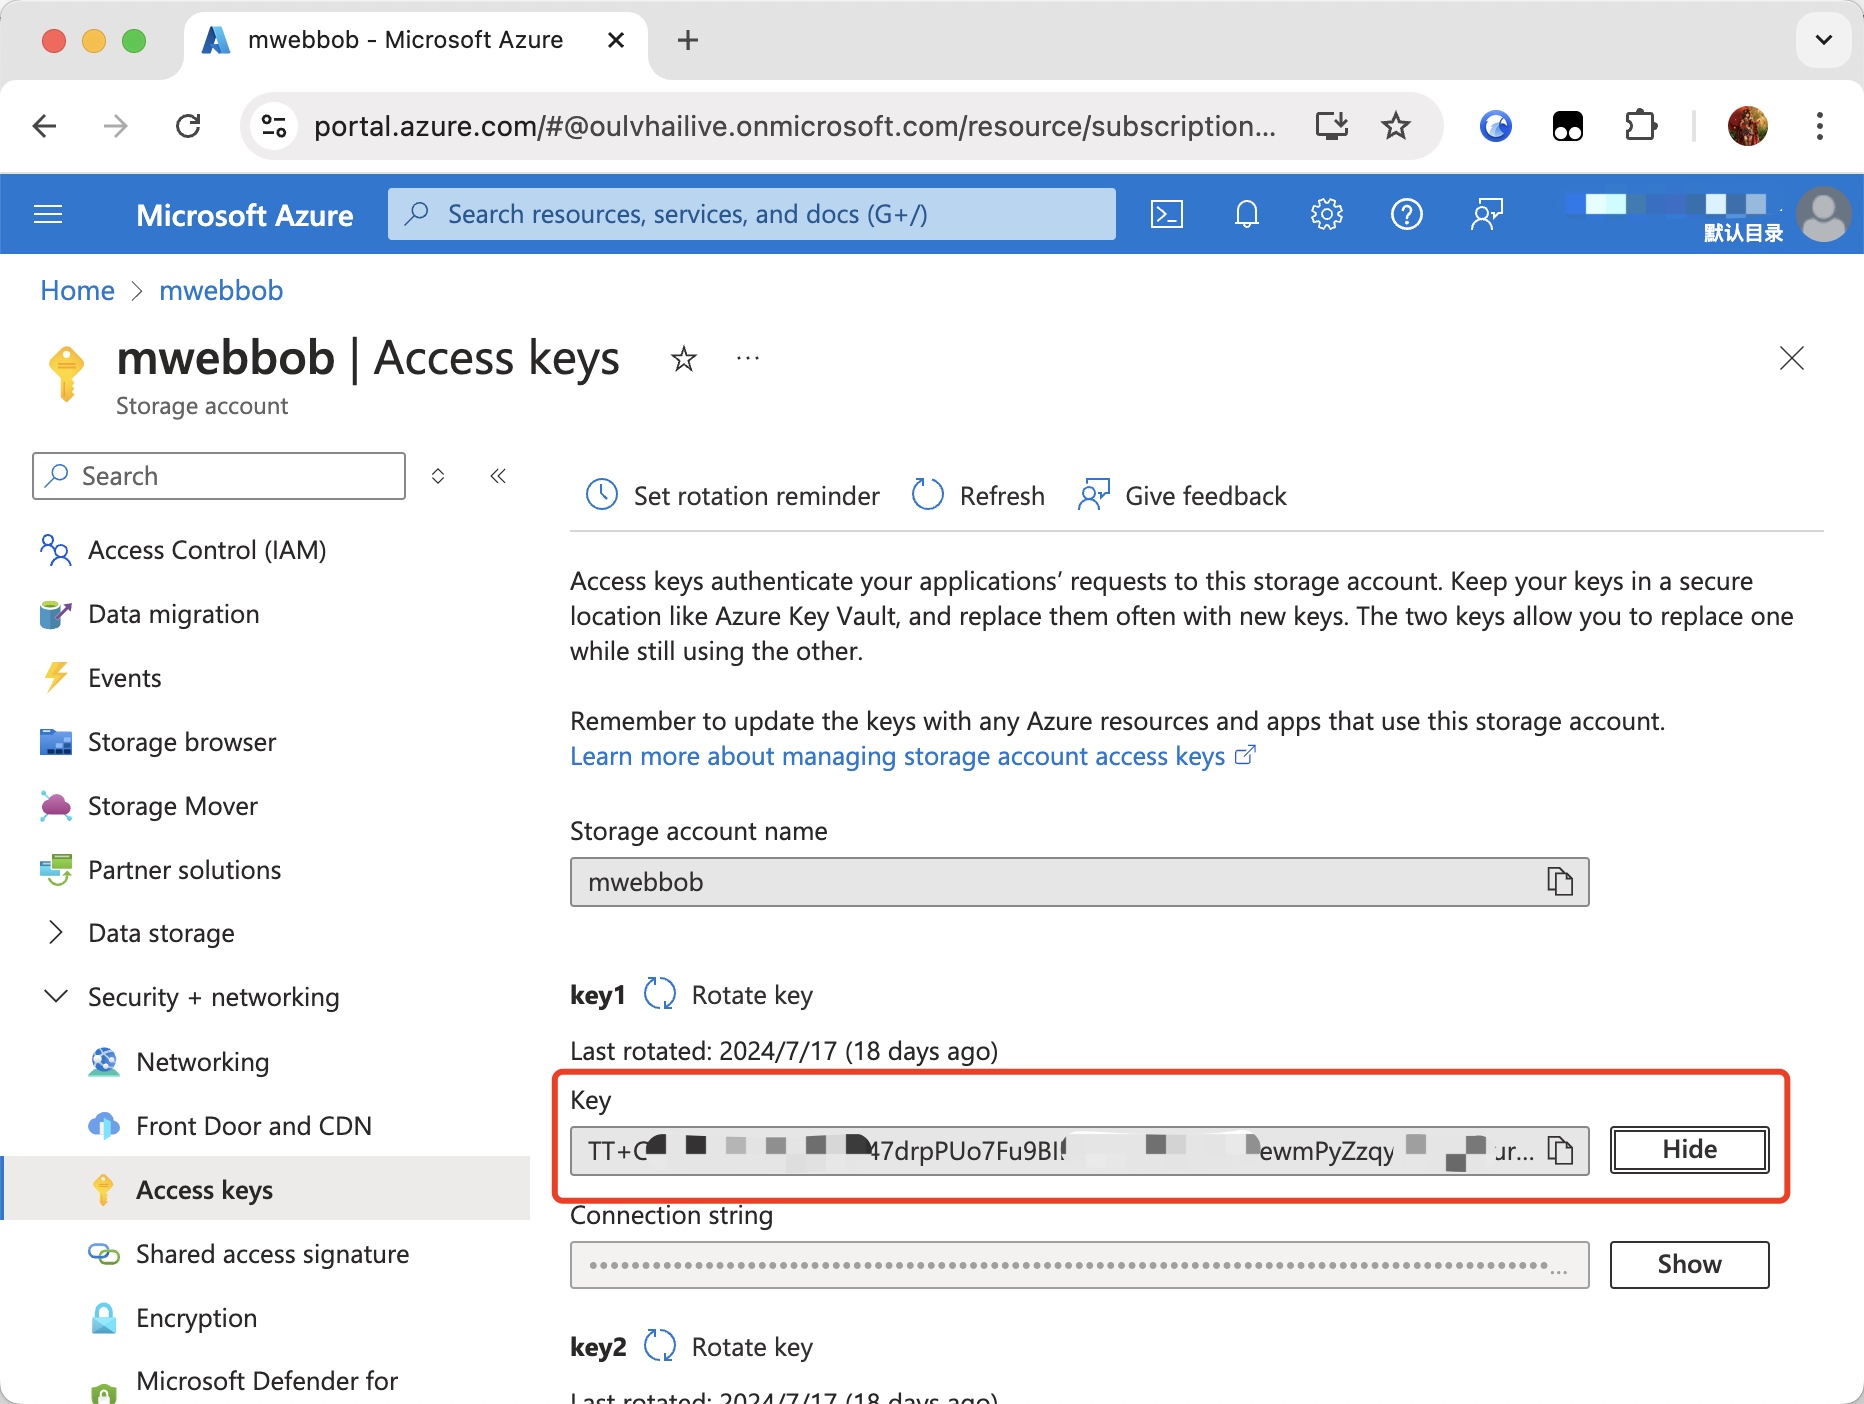Open the more options ellipsis menu
1864x1404 pixels.
click(747, 358)
